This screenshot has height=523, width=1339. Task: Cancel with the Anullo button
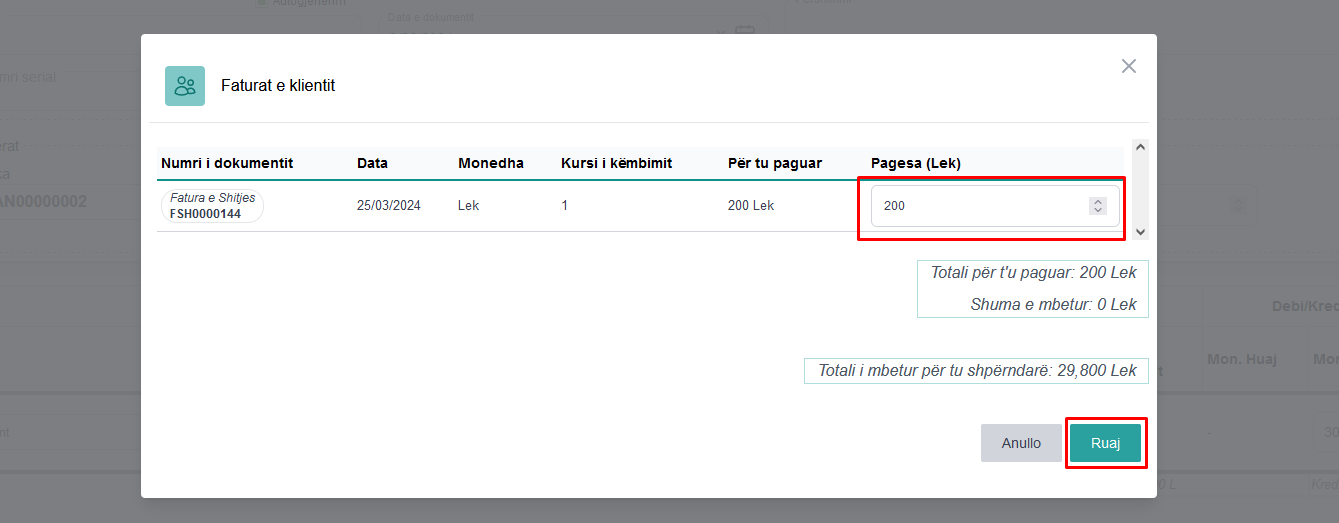1021,443
